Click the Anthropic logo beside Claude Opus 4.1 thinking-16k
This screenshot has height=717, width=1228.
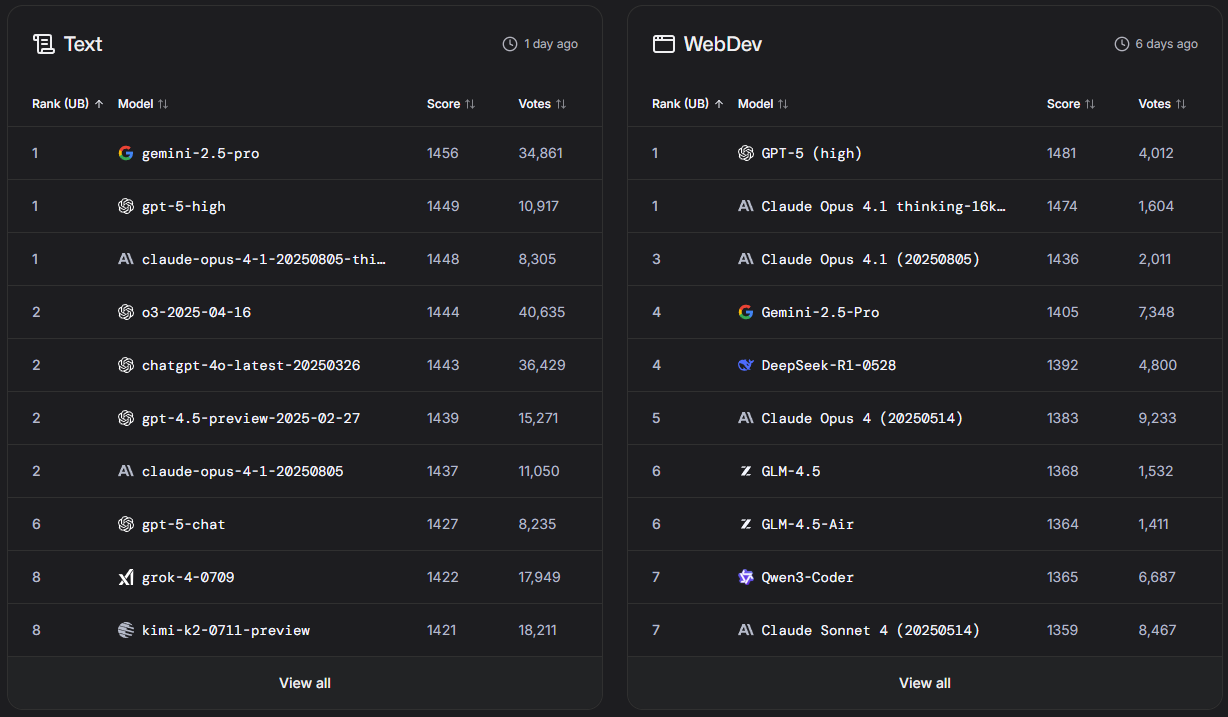pyautogui.click(x=746, y=206)
